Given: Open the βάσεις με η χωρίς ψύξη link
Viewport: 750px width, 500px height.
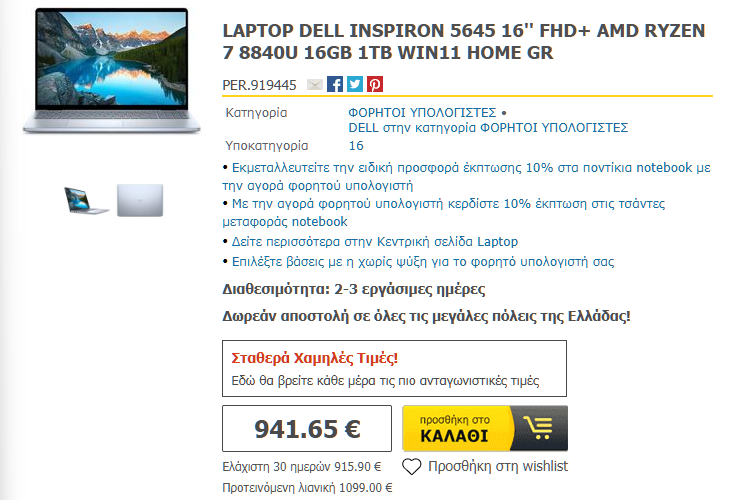Looking at the screenshot, I should coord(421,262).
